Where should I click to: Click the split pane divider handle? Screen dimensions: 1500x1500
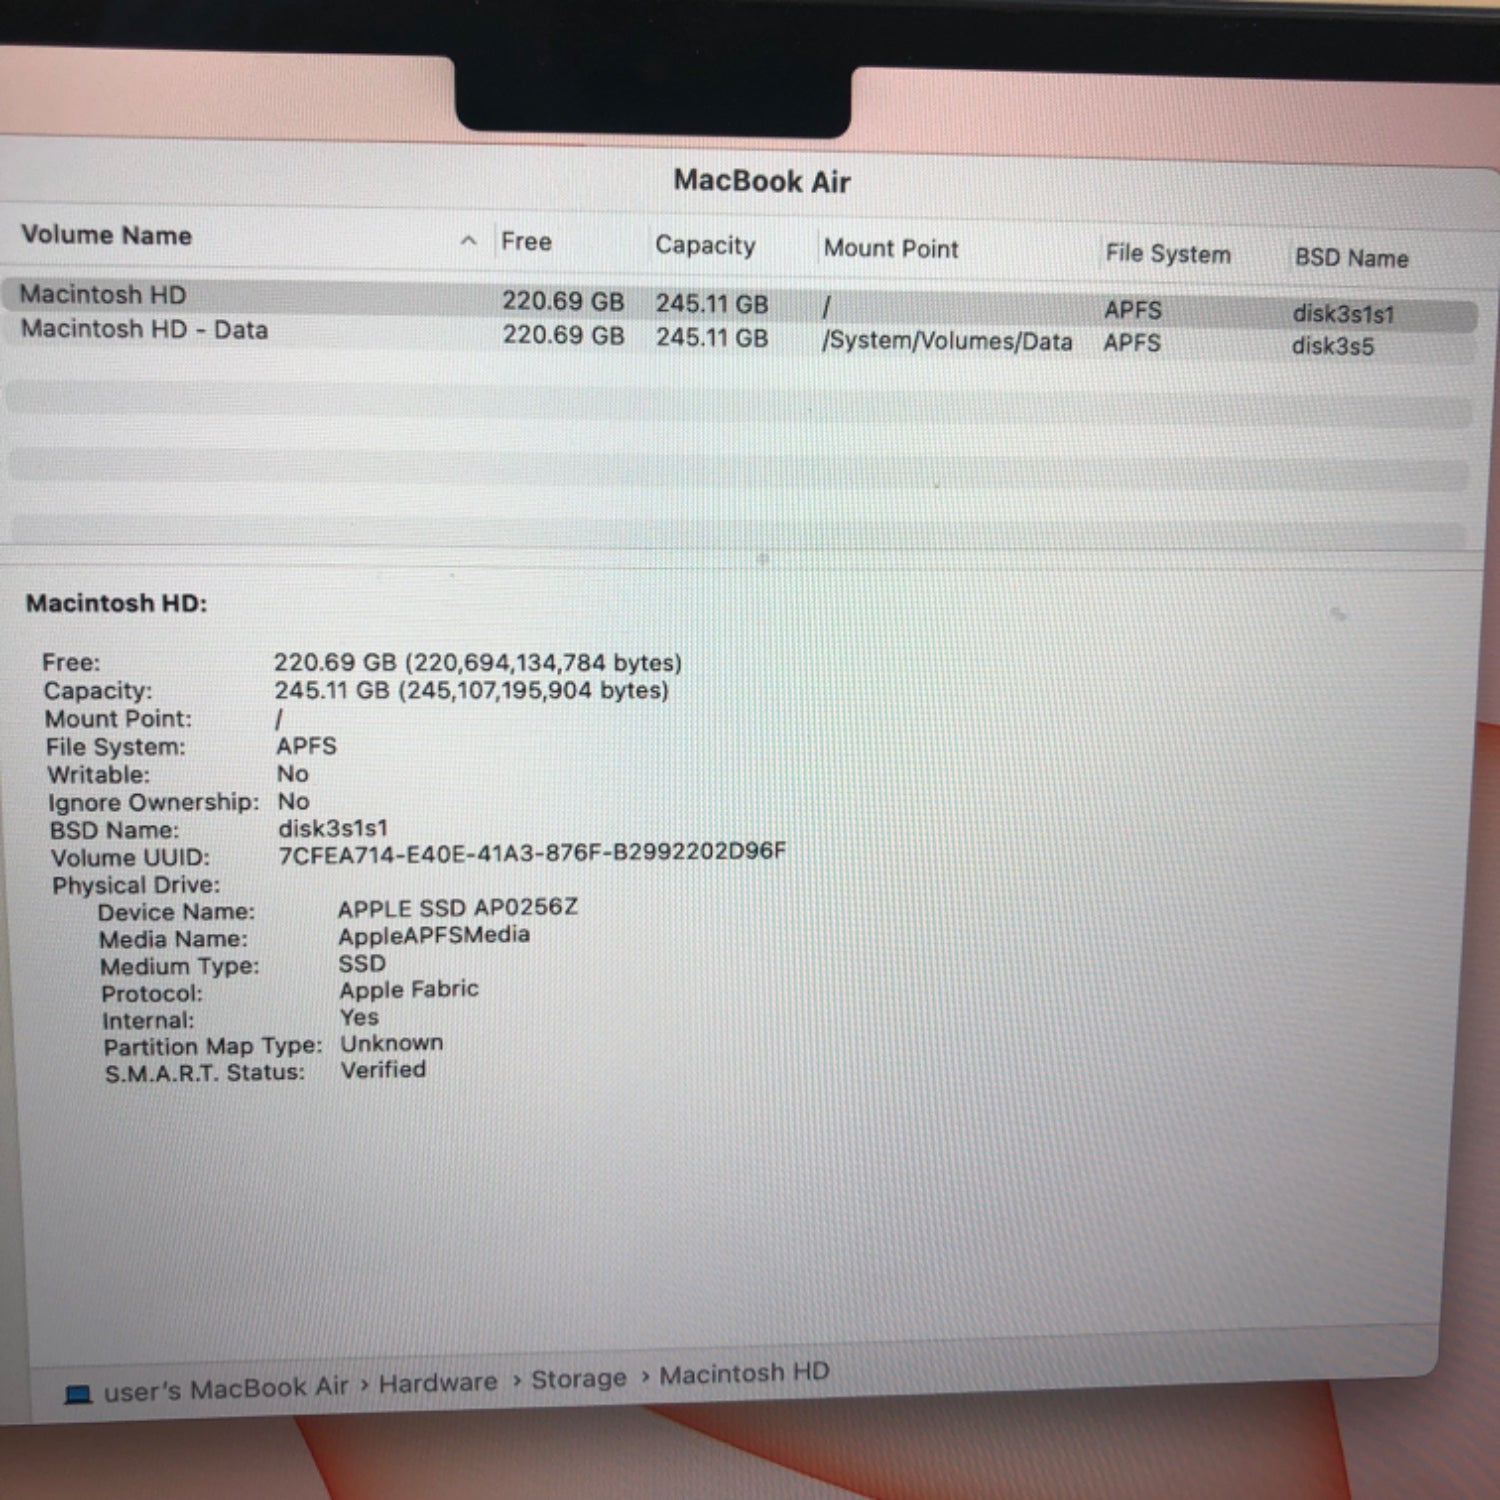pyautogui.click(x=763, y=559)
